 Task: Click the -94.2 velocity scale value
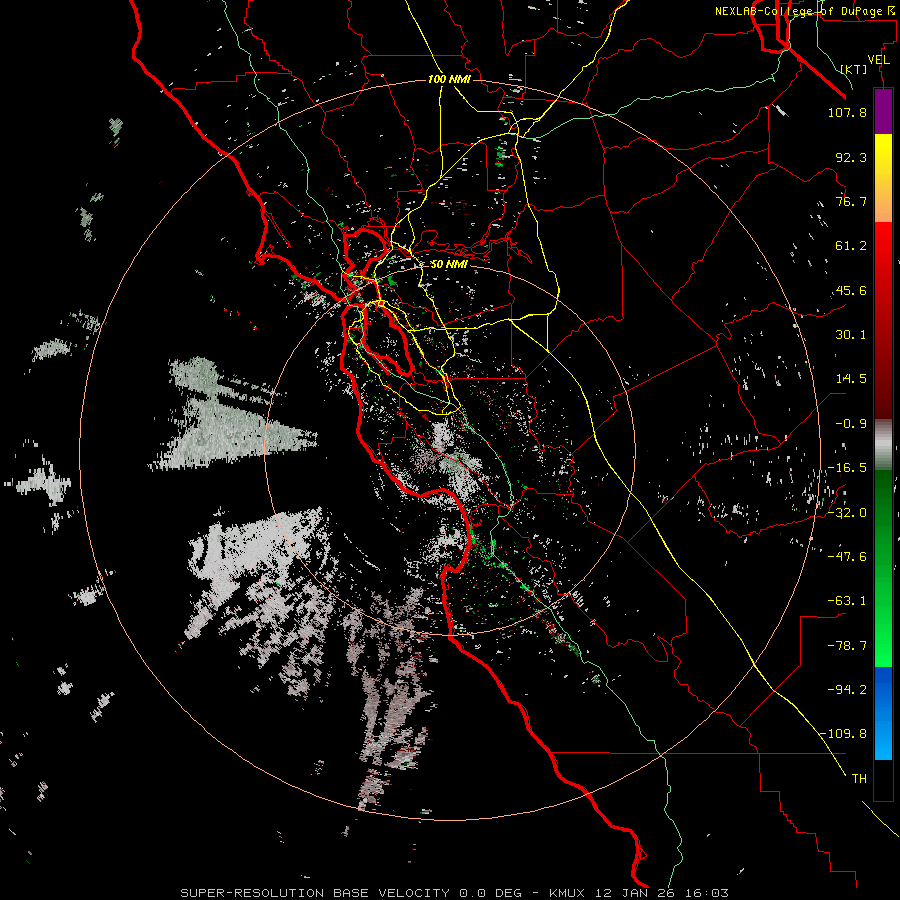(847, 689)
